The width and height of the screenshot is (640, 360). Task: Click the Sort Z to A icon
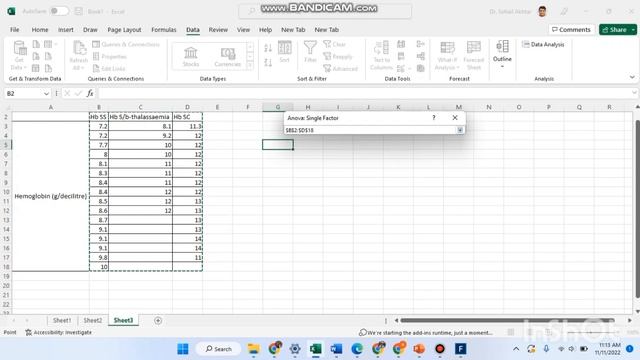point(268,62)
